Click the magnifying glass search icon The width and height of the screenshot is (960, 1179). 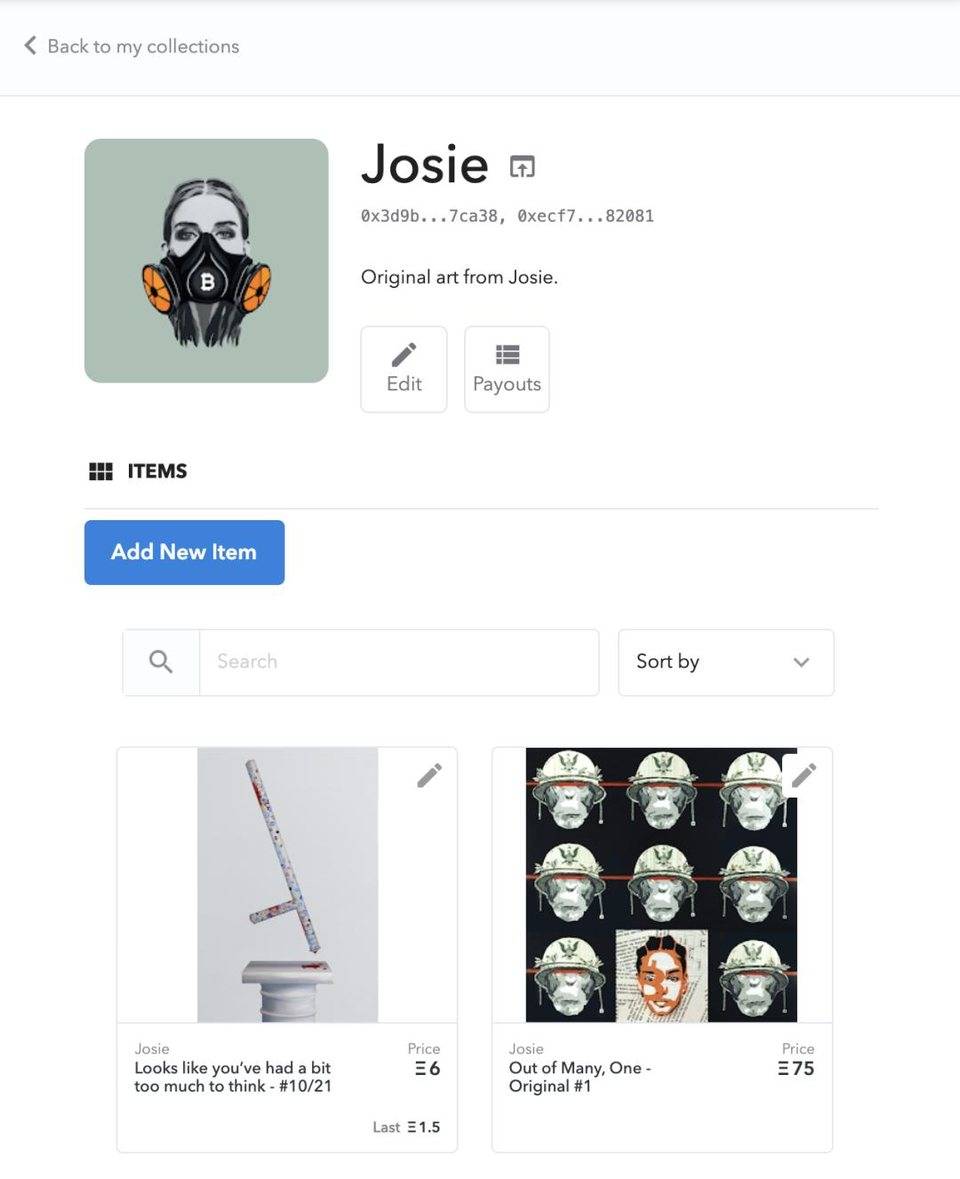point(161,662)
